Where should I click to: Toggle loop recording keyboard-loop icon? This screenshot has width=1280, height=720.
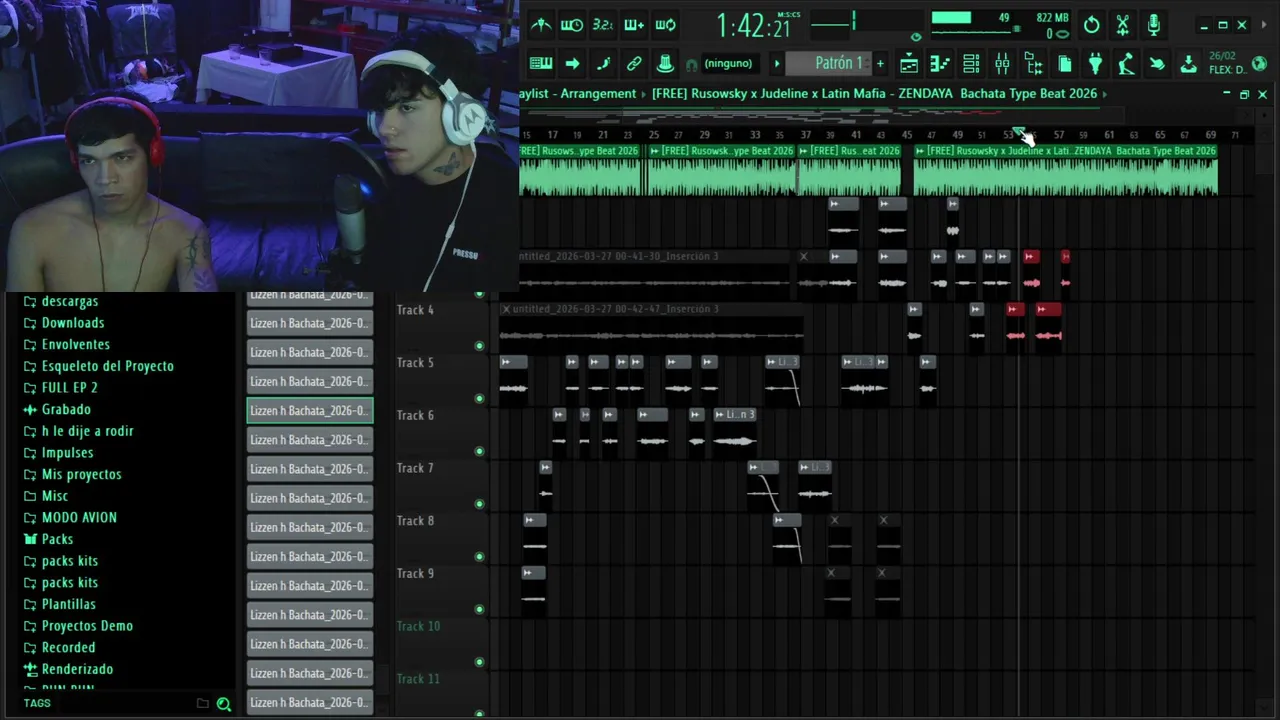pyautogui.click(x=665, y=25)
